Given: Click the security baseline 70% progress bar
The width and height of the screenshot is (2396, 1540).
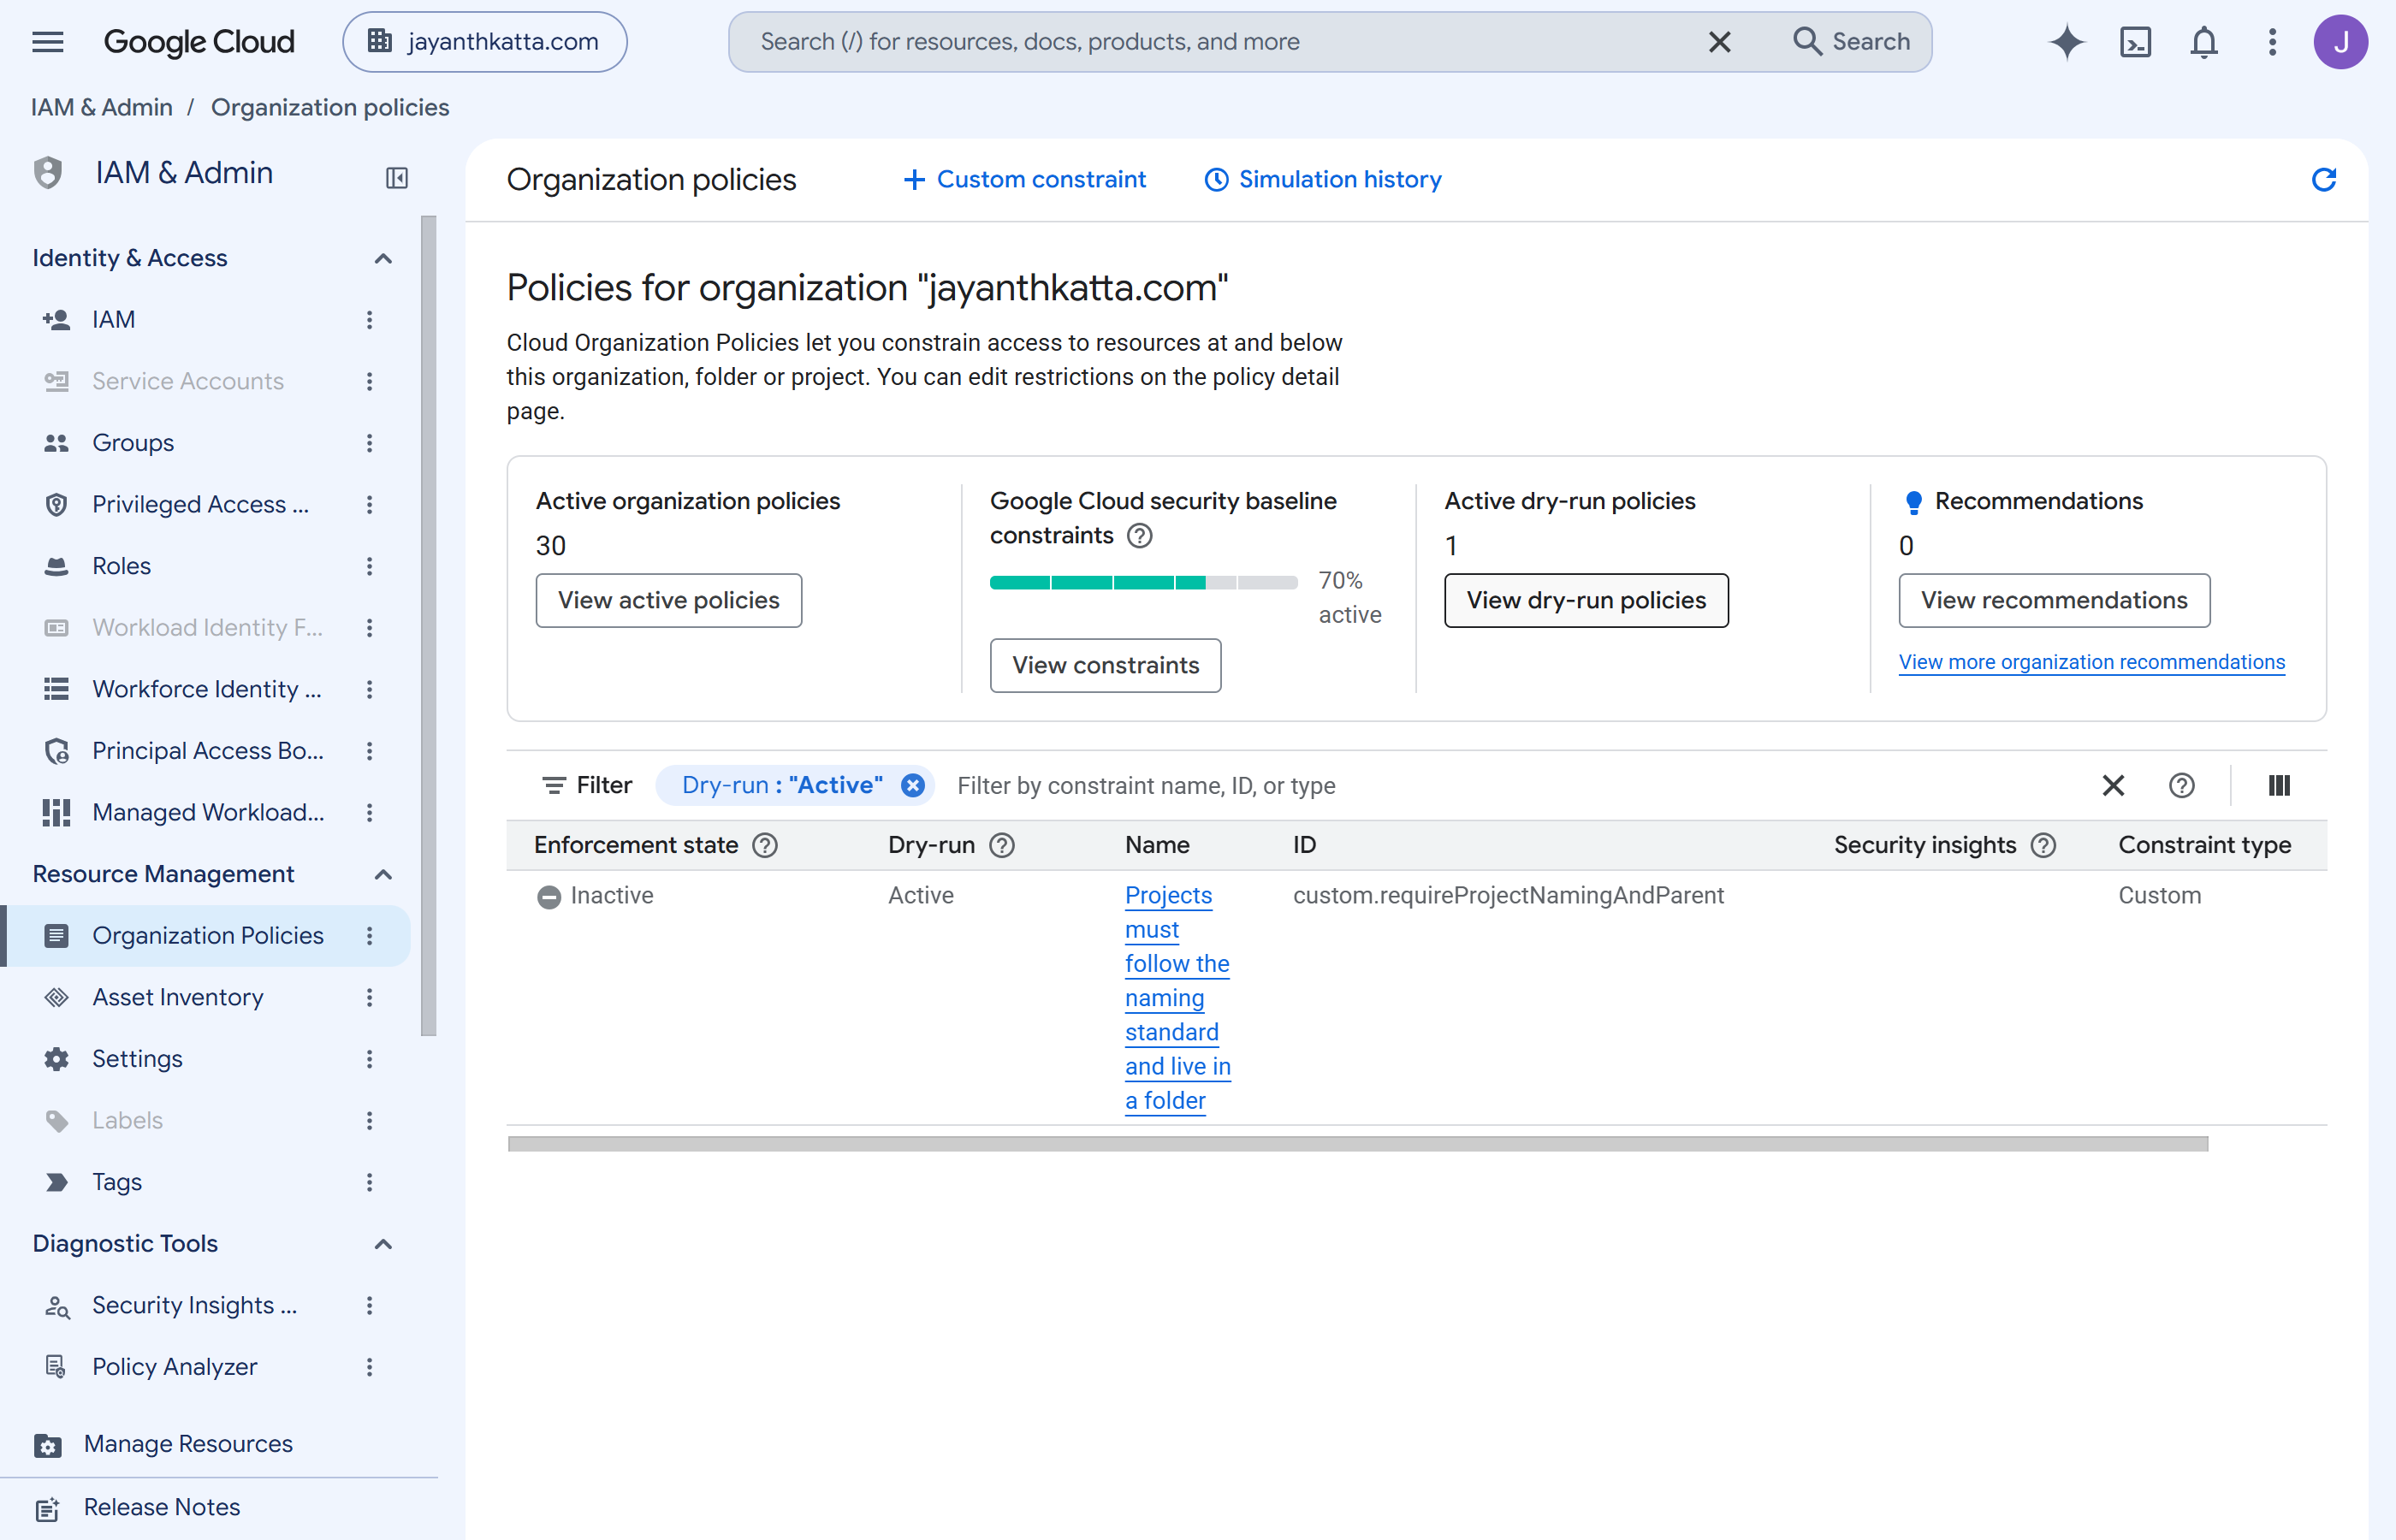Looking at the screenshot, I should pyautogui.click(x=1143, y=582).
